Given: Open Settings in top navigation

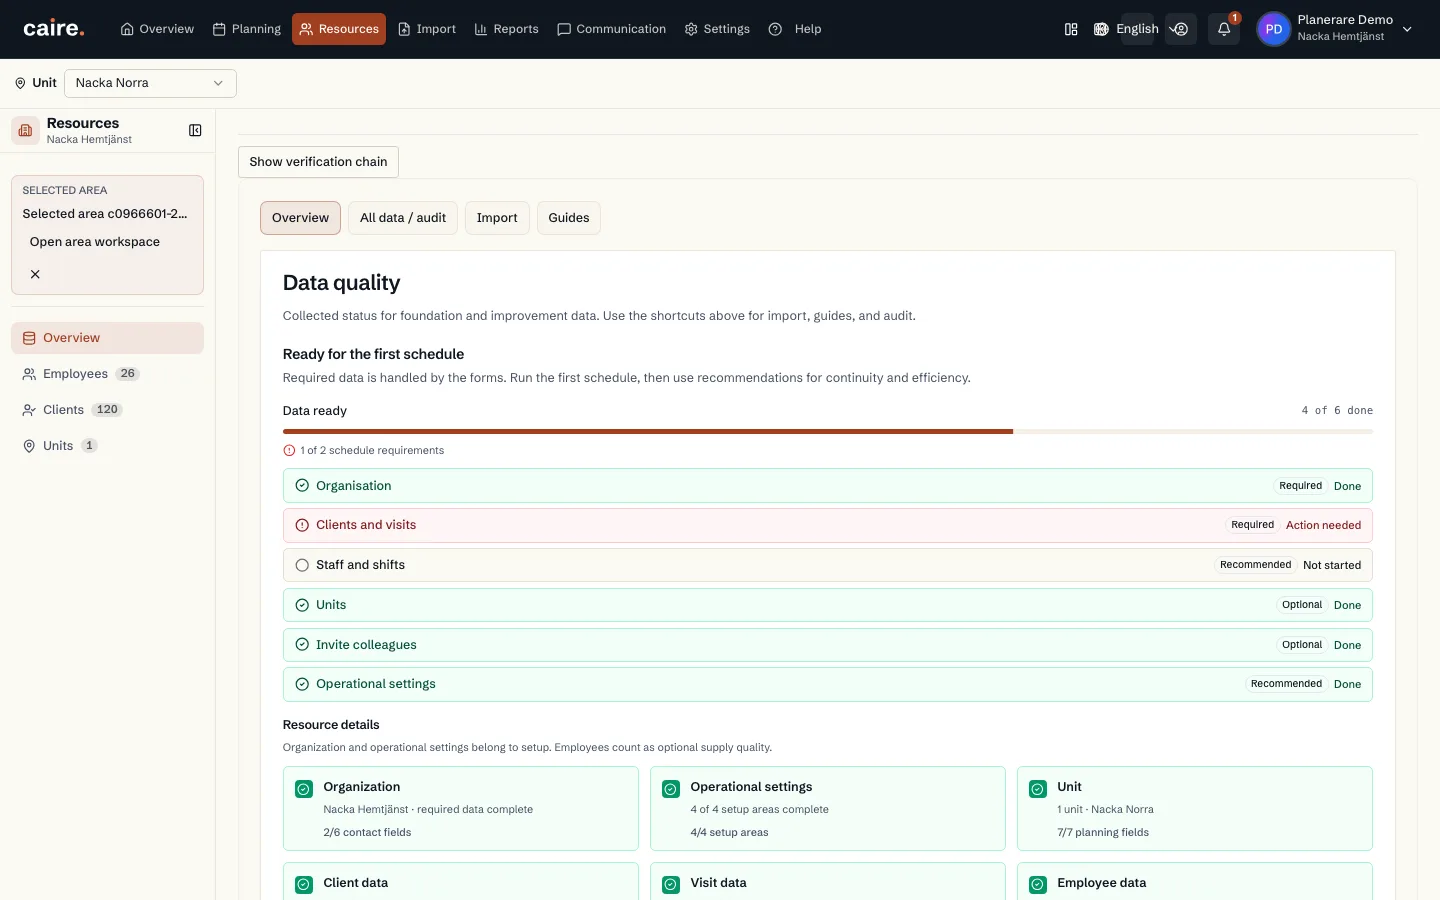Looking at the screenshot, I should [717, 29].
